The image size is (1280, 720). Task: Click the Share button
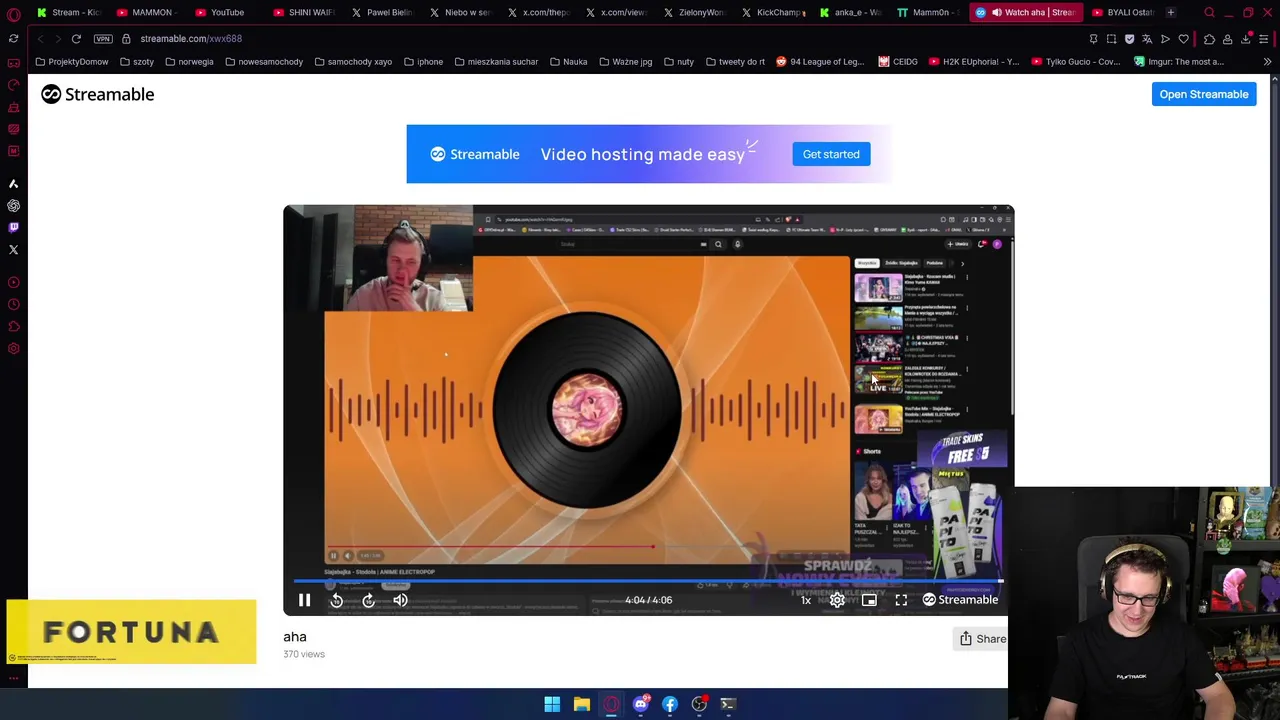[983, 639]
